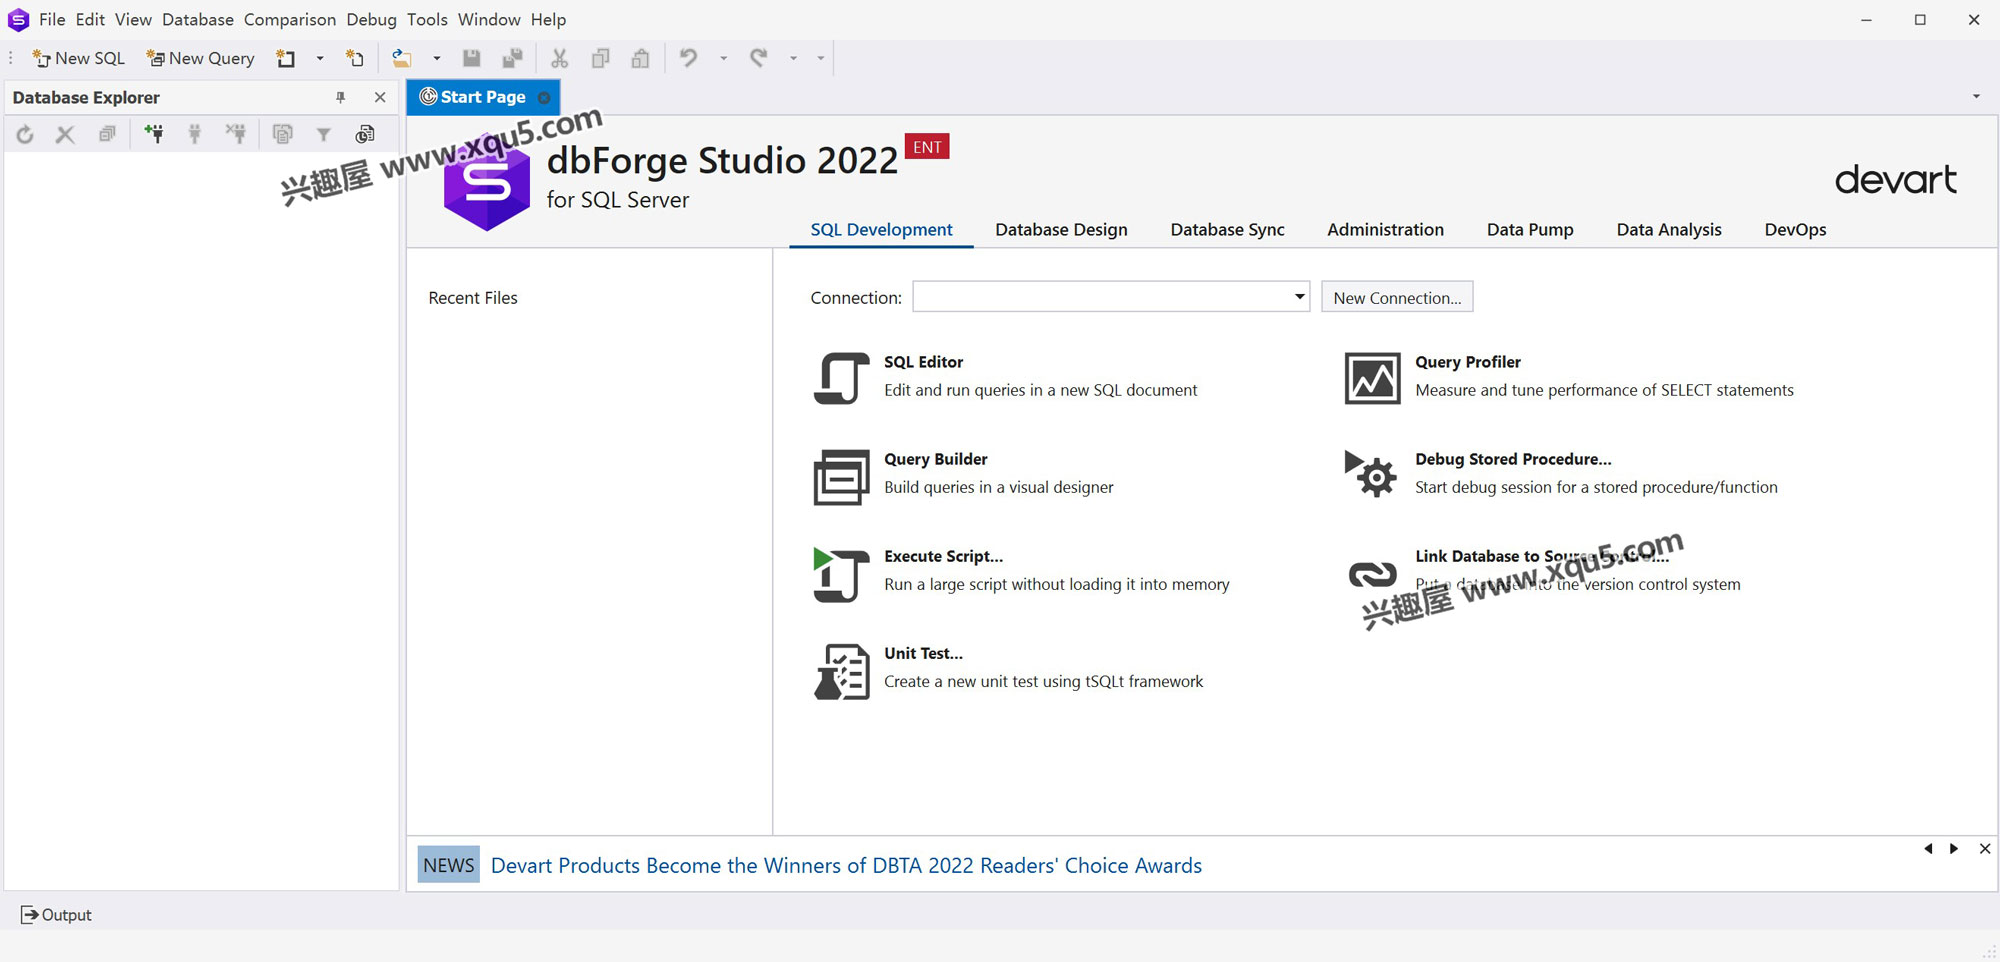Screen dimensions: 2000x962
Task: Click the Undo arrow icon
Action: [688, 58]
